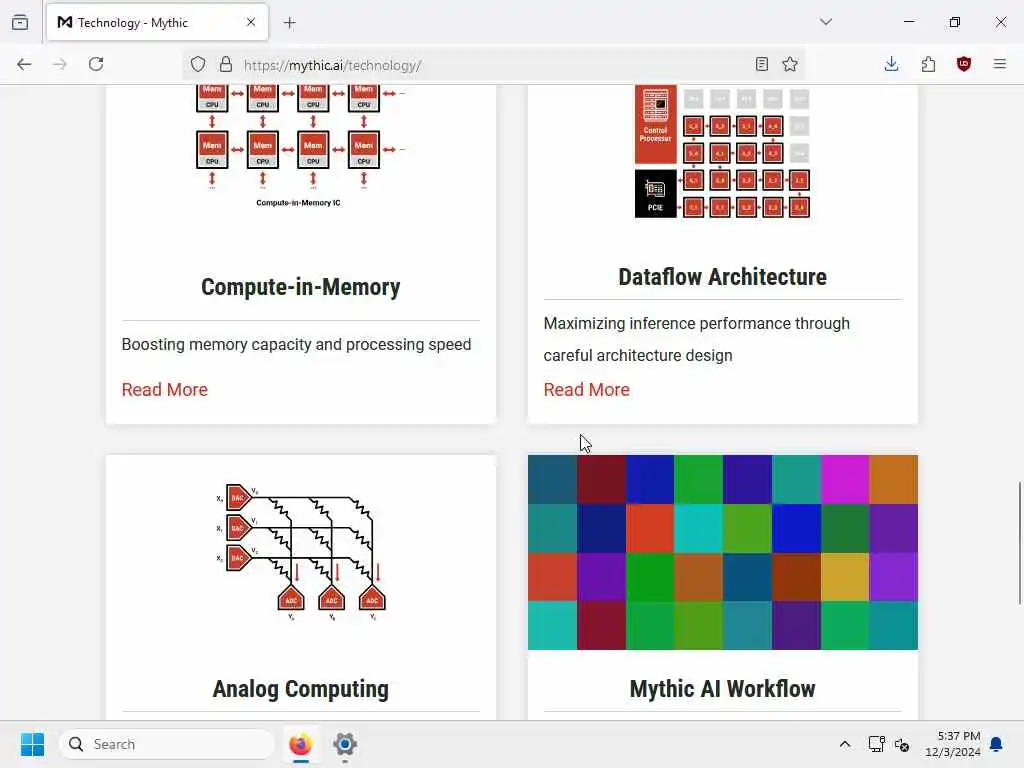Open the Firefox hamburger application menu
Viewport: 1024px width, 768px height.
coord(1000,64)
